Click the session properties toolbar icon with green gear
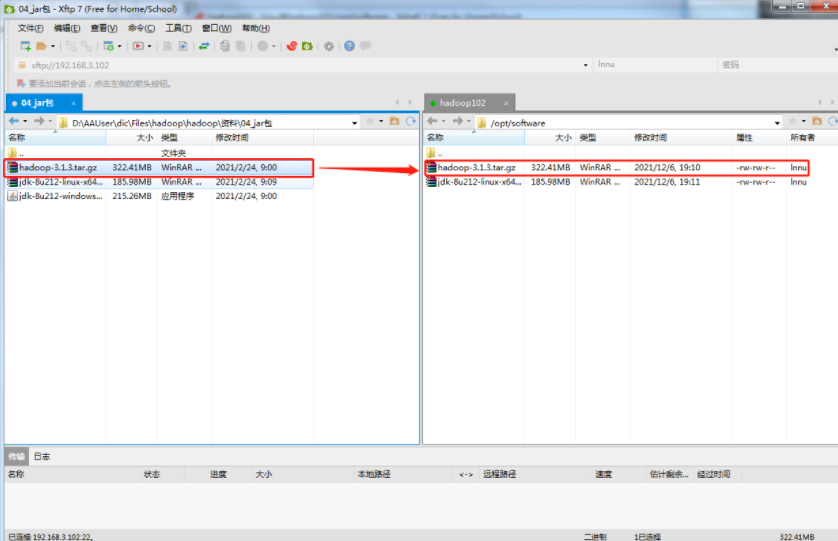 108,46
